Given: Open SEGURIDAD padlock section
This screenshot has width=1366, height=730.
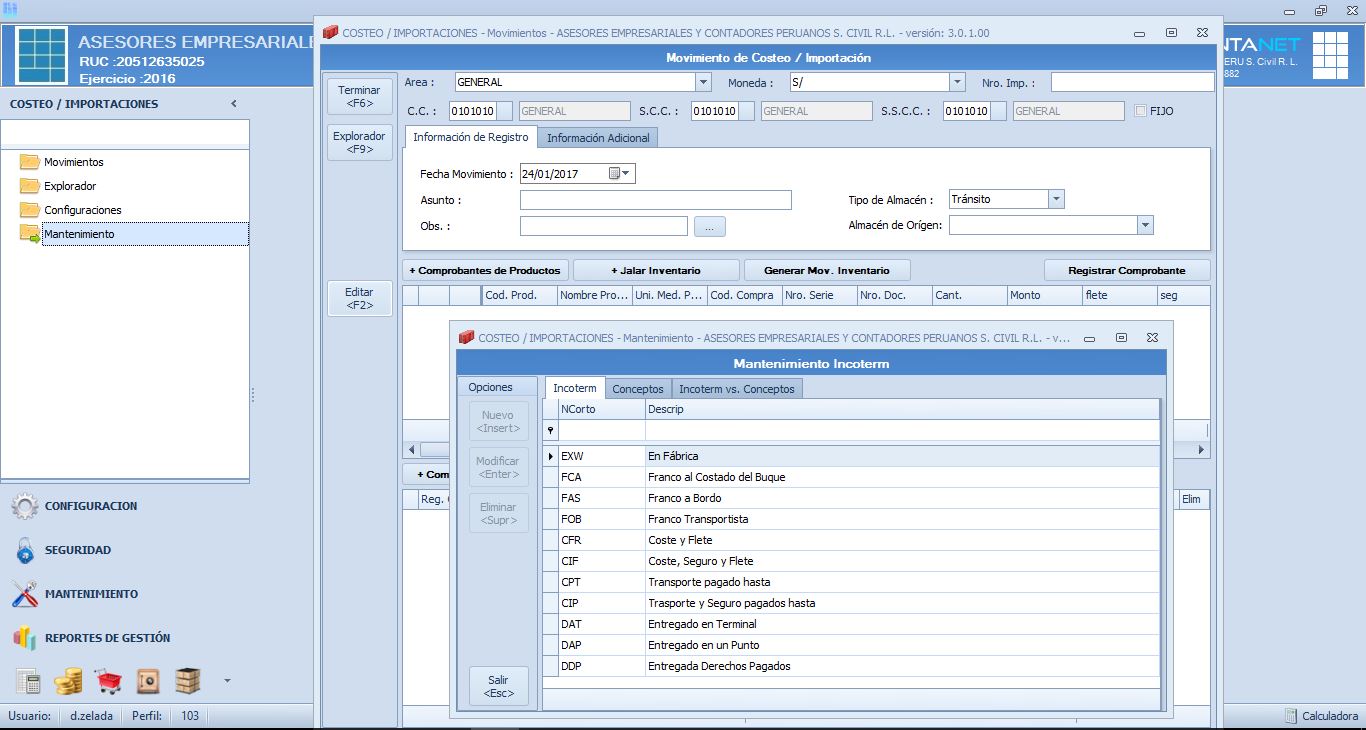Looking at the screenshot, I should click(x=25, y=550).
